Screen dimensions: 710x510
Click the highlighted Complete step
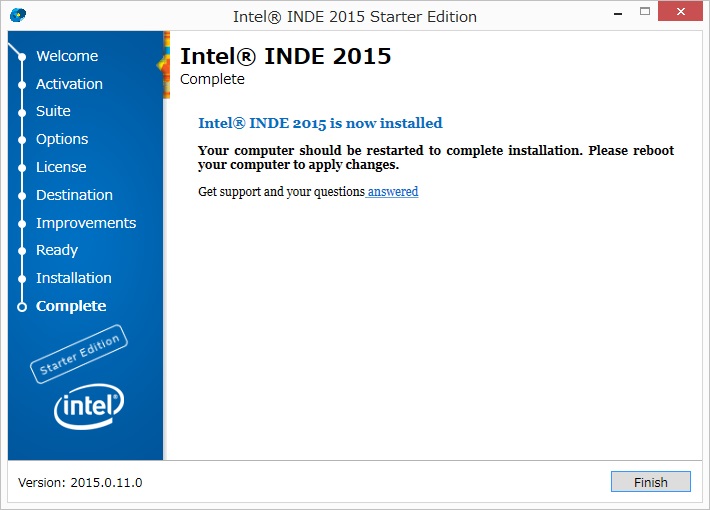click(x=71, y=306)
